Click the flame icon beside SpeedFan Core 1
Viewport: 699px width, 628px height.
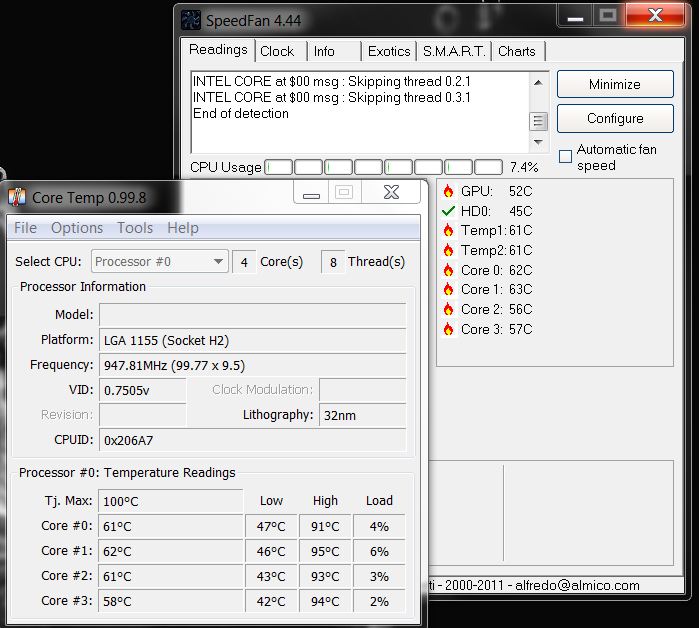[448, 289]
